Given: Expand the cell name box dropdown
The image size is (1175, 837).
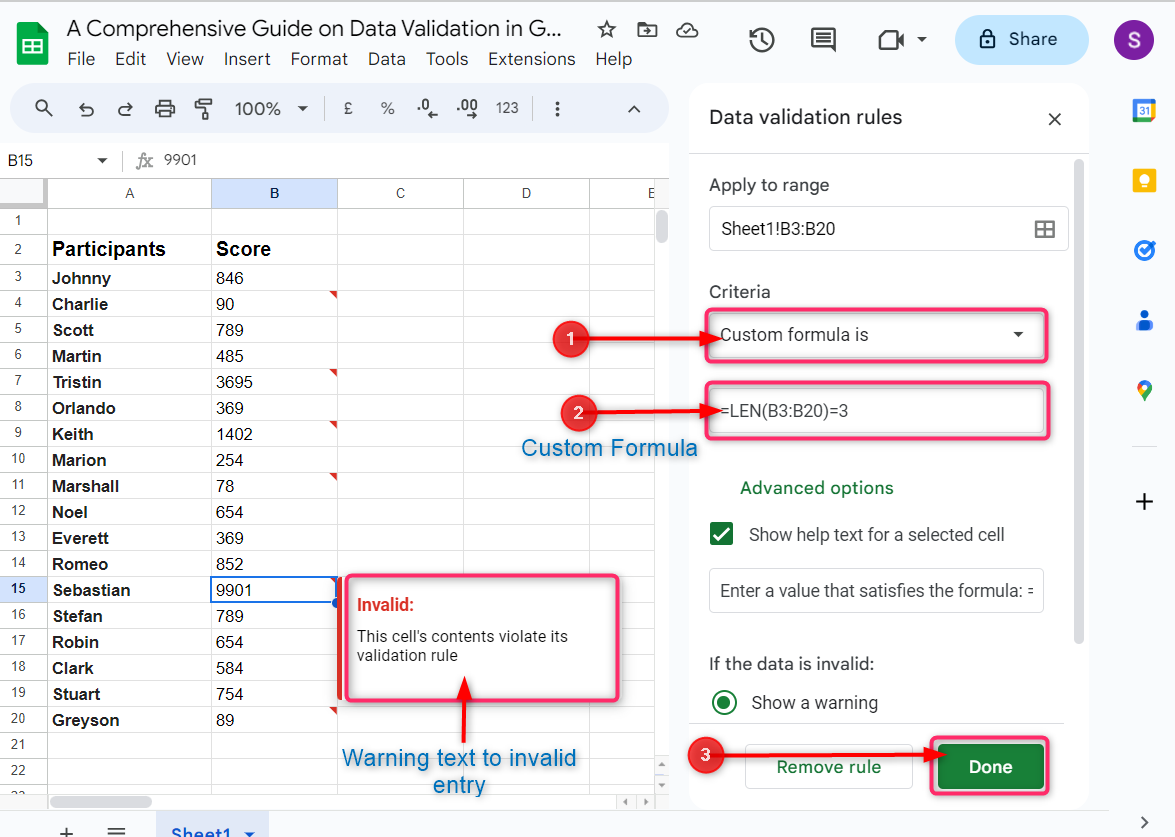Looking at the screenshot, I should click(102, 161).
